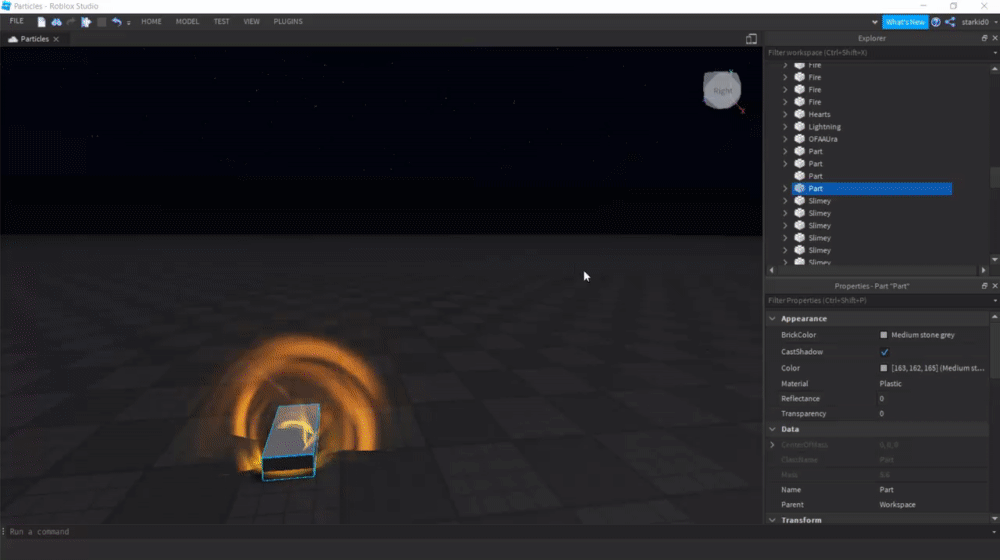The height and width of the screenshot is (560, 1000).
Task: Select the OFAAUra item in Explorer
Action: [x=823, y=138]
